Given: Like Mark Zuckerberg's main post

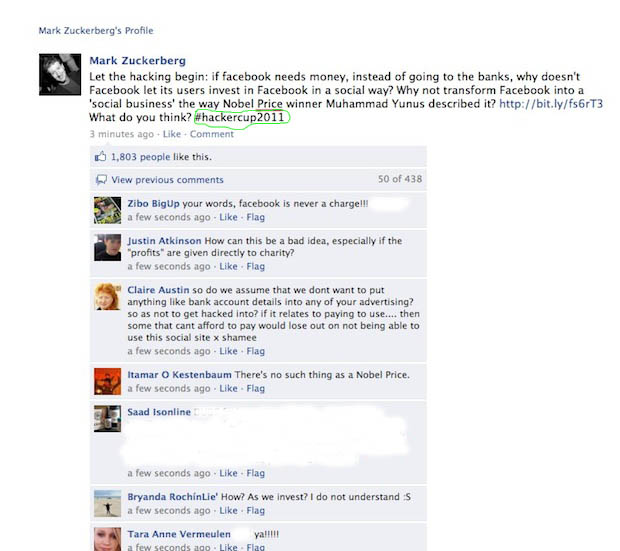Looking at the screenshot, I should tap(172, 134).
